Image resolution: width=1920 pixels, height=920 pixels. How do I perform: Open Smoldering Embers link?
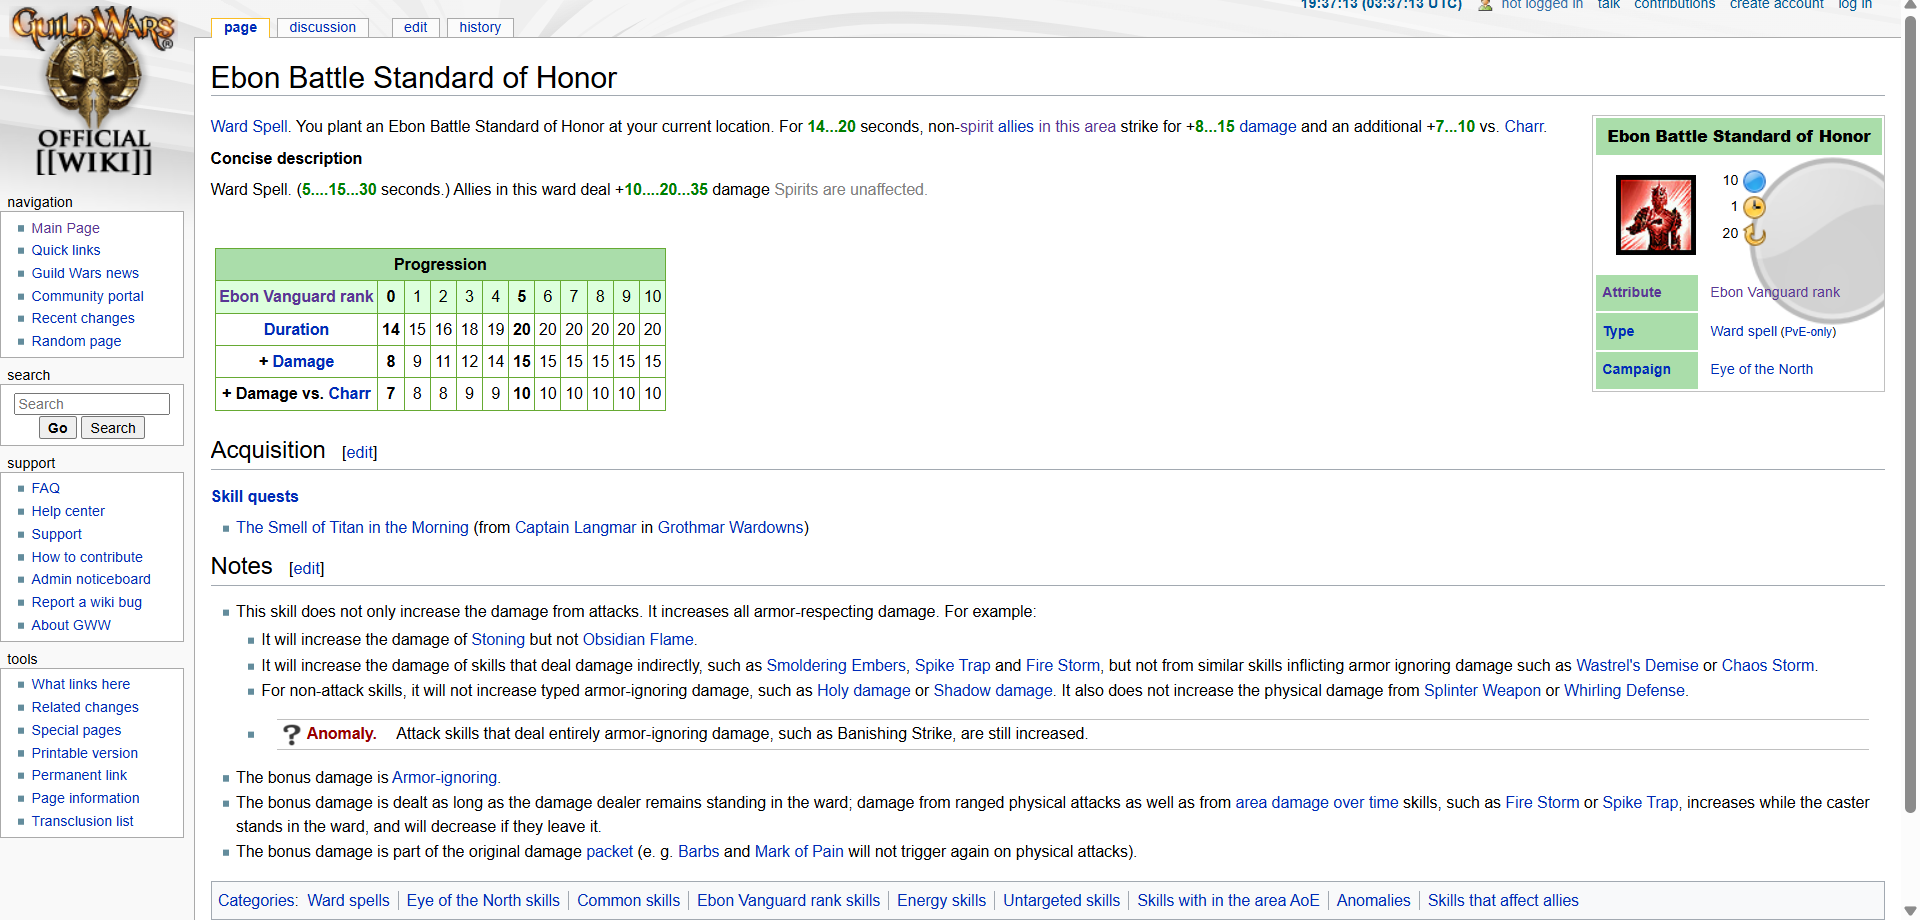[836, 665]
